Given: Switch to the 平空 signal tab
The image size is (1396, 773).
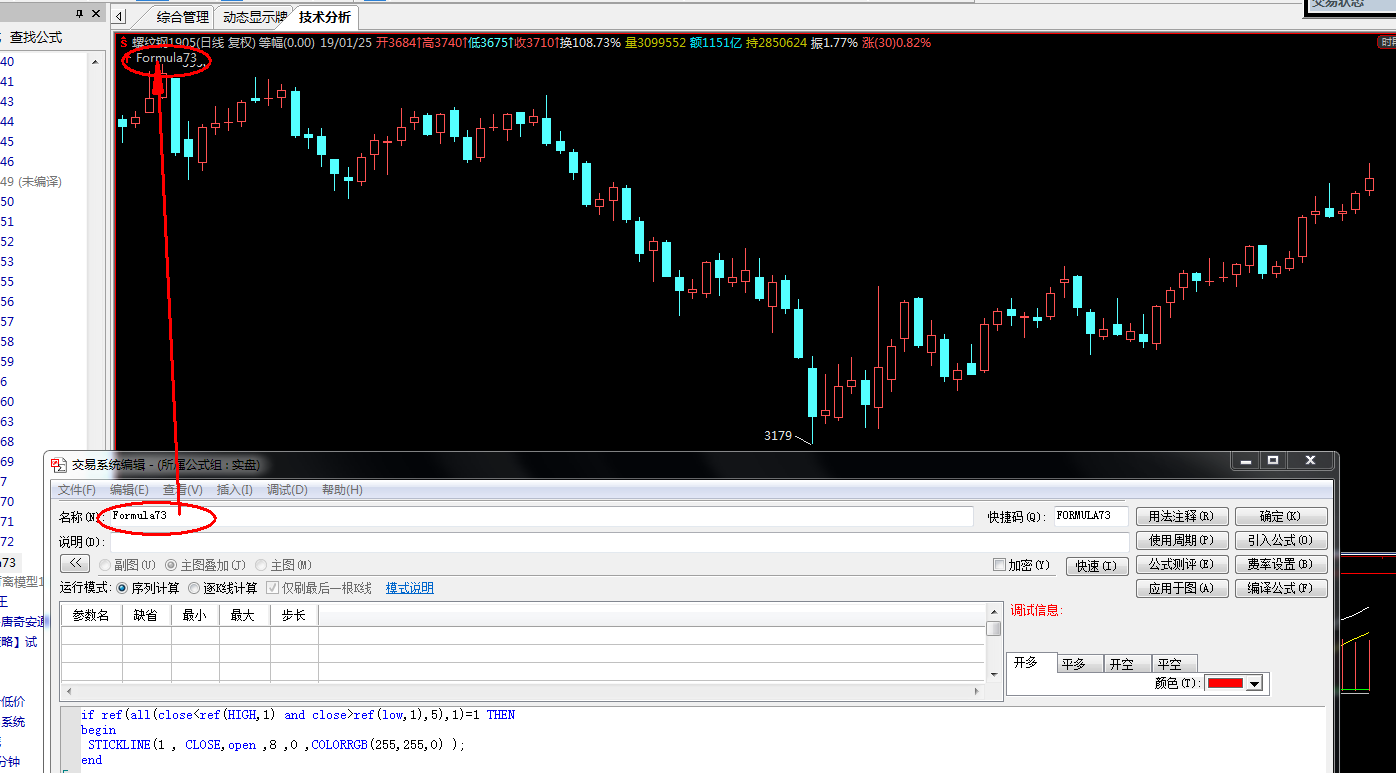Looking at the screenshot, I should 1172,664.
